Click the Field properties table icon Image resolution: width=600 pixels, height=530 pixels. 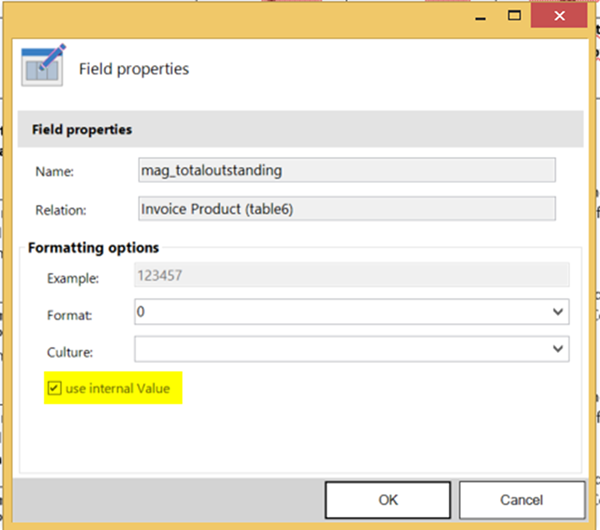[x=43, y=66]
